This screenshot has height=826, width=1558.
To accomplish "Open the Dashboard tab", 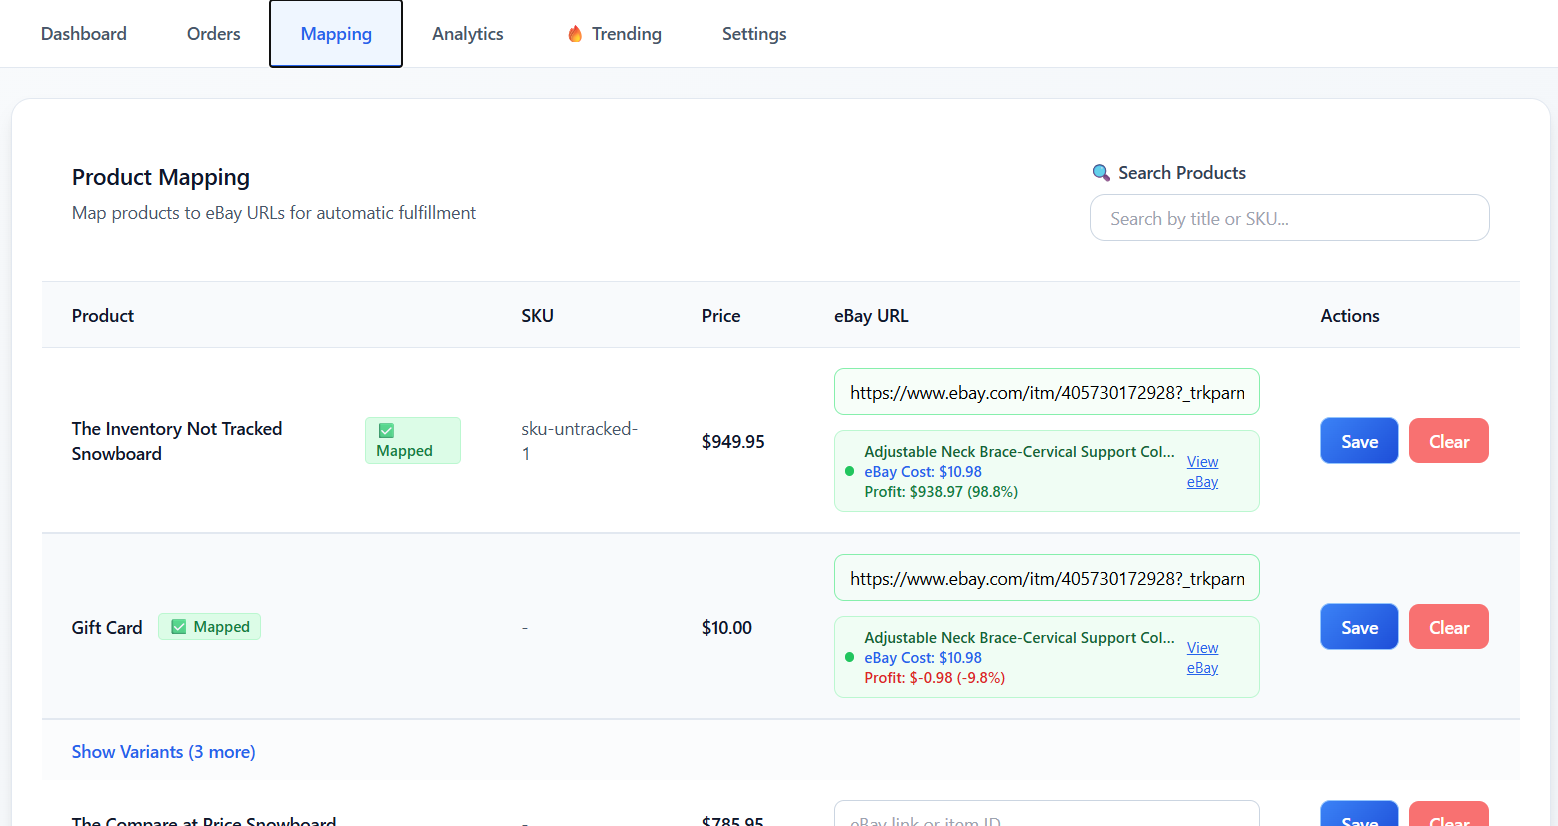I will (84, 34).
